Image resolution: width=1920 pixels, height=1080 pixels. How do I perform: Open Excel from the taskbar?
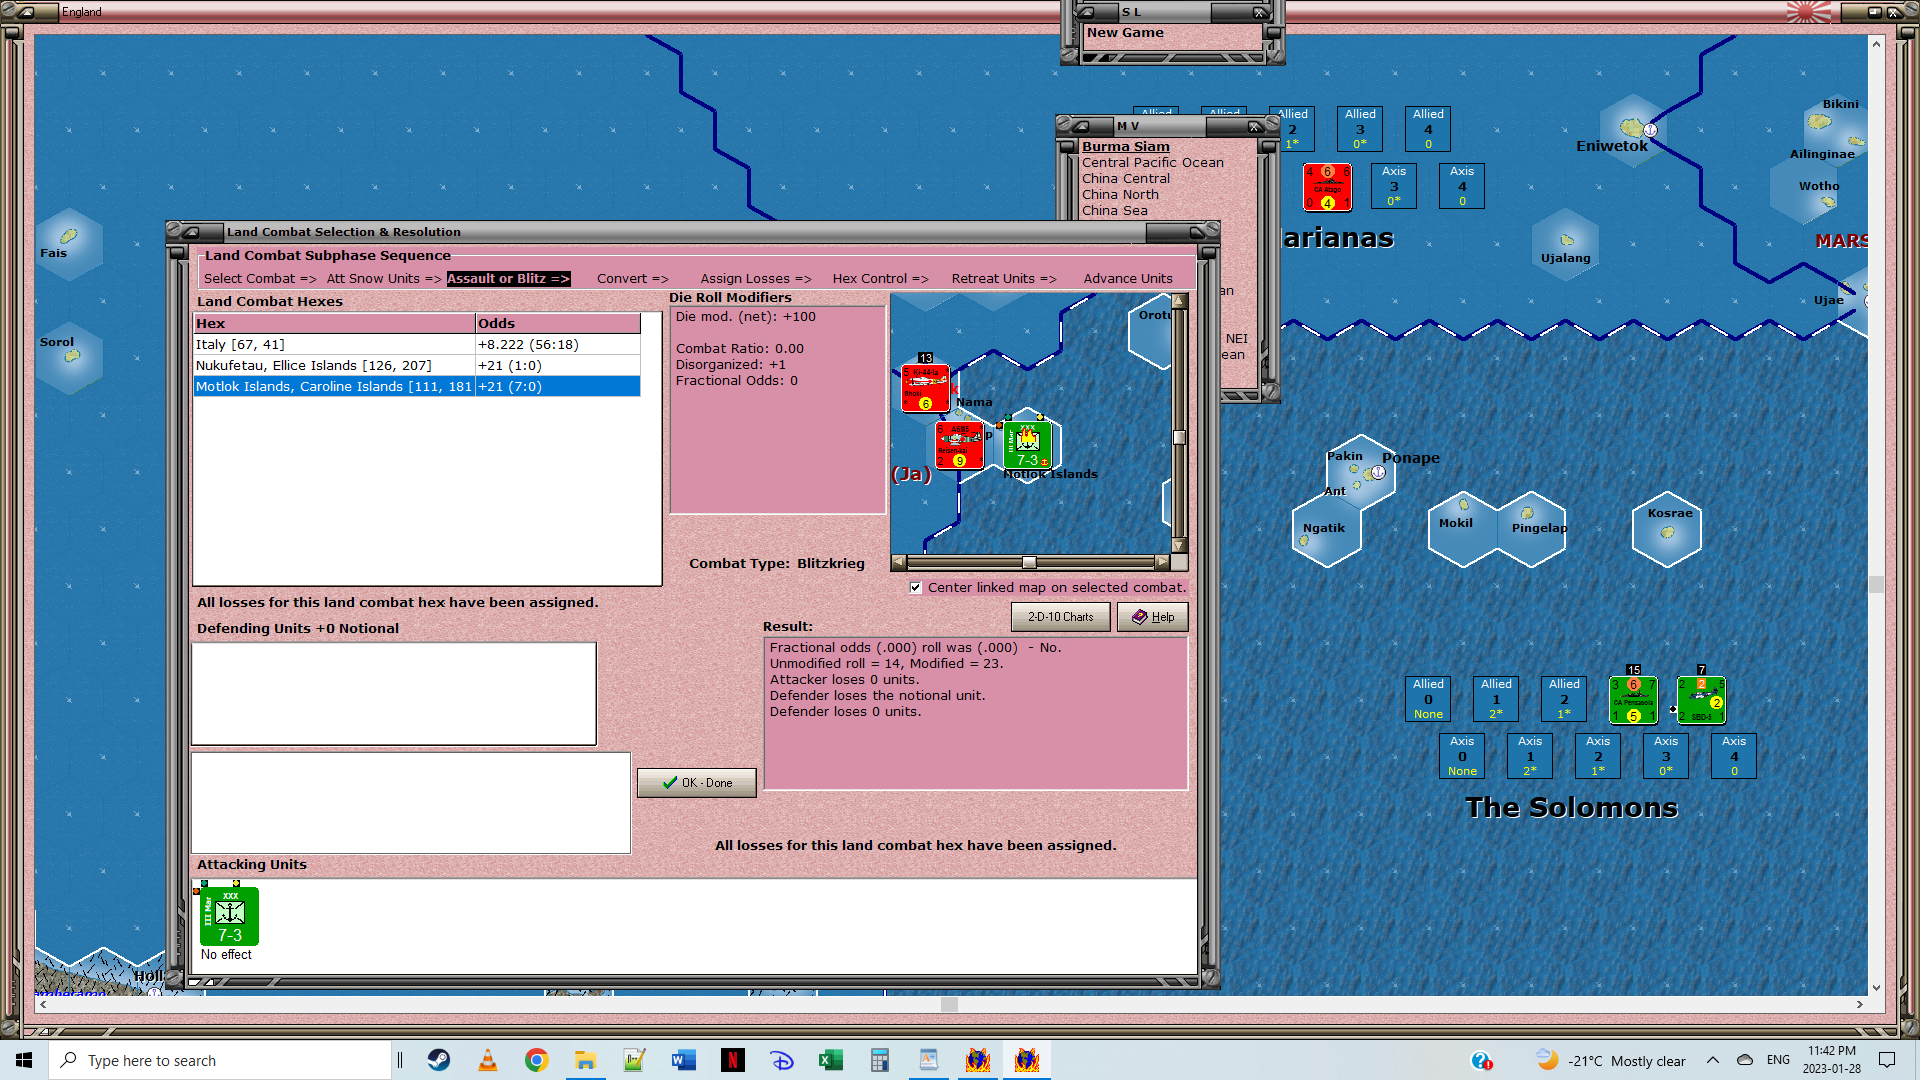pyautogui.click(x=831, y=1060)
